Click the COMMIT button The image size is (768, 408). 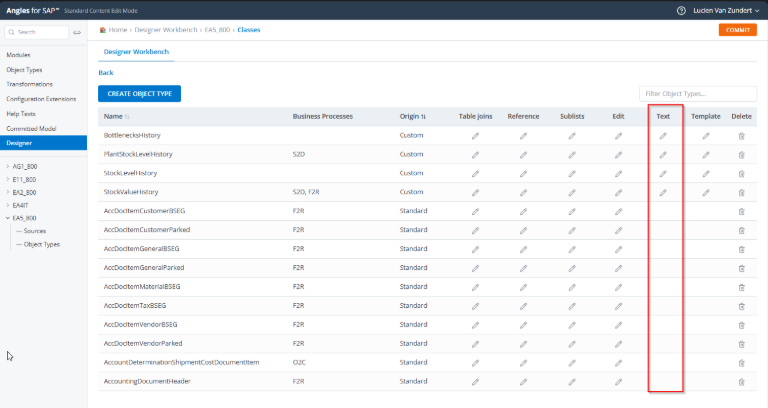pyautogui.click(x=738, y=30)
